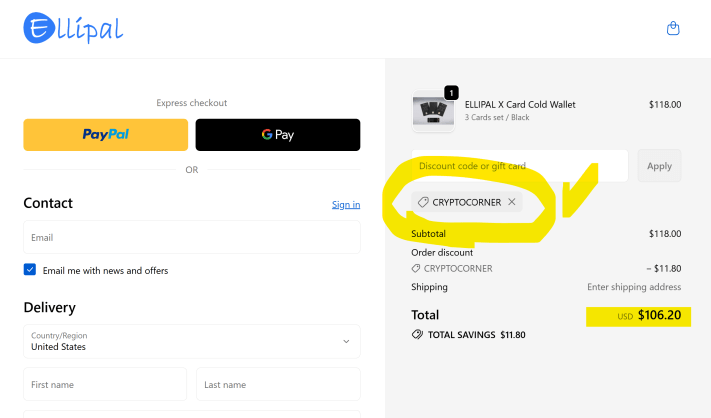Click the quantity badge on product image
The width and height of the screenshot is (711, 418).
pos(451,93)
